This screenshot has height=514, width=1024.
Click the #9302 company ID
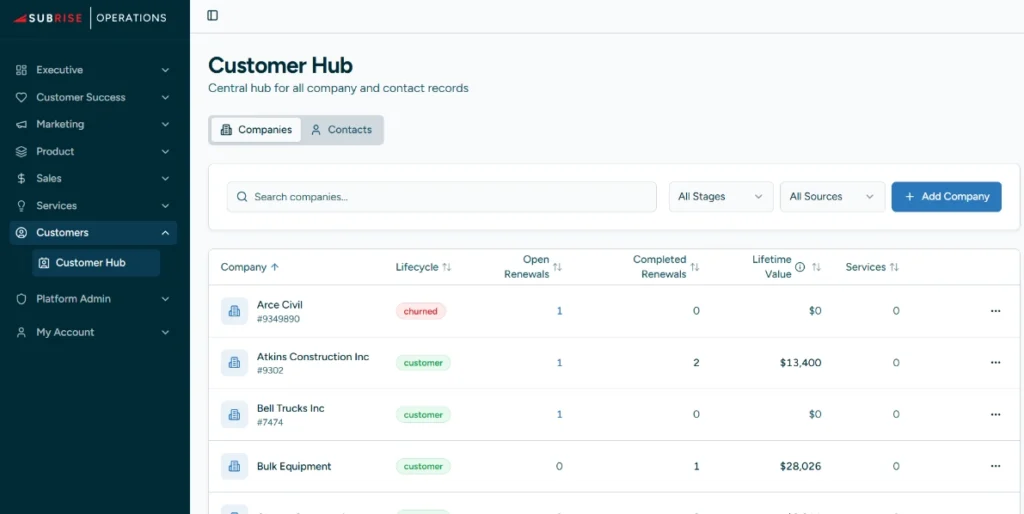pyautogui.click(x=270, y=370)
